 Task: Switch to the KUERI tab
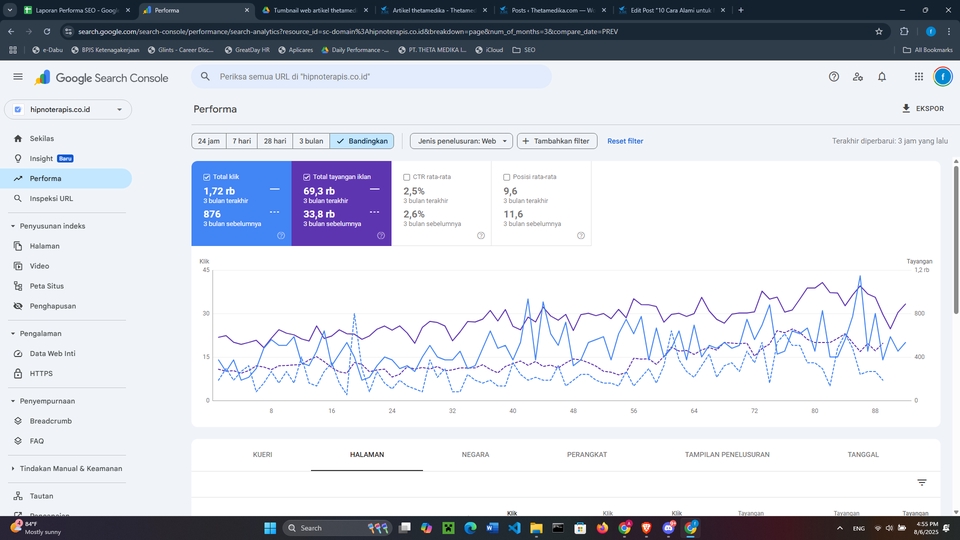263,454
